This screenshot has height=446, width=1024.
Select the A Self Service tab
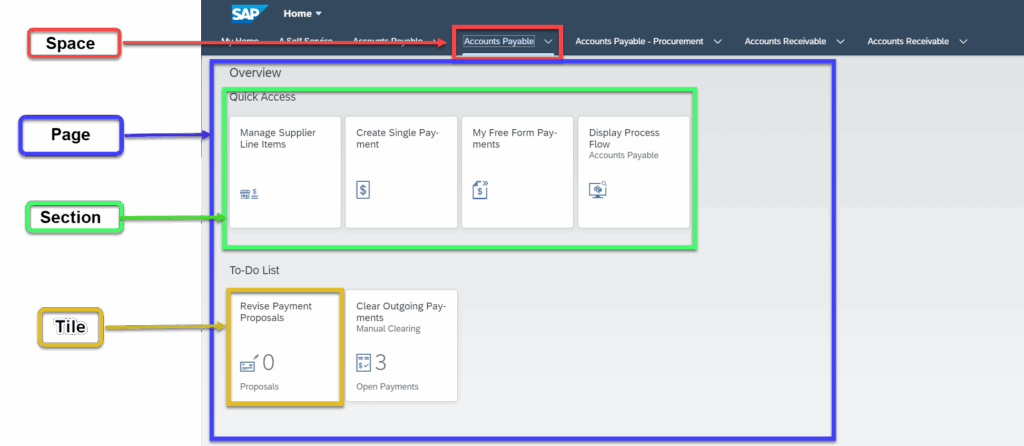pyautogui.click(x=305, y=42)
